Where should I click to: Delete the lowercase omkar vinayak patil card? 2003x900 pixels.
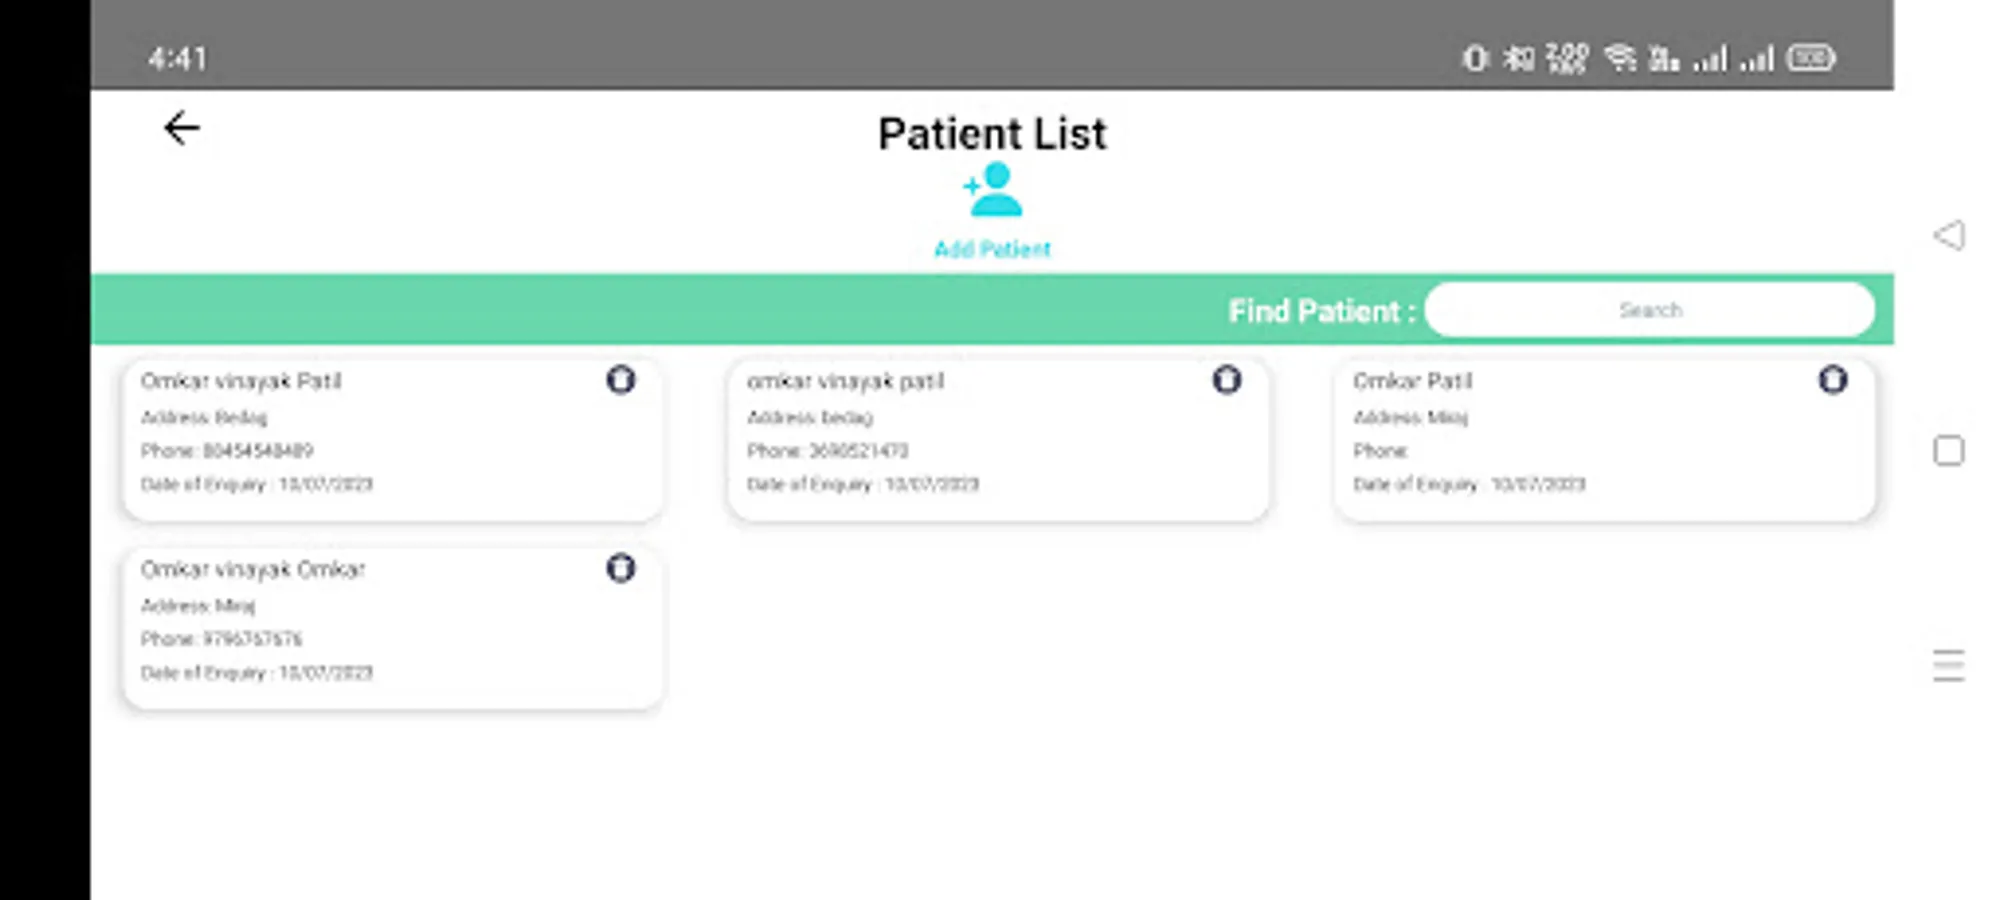click(x=1227, y=380)
